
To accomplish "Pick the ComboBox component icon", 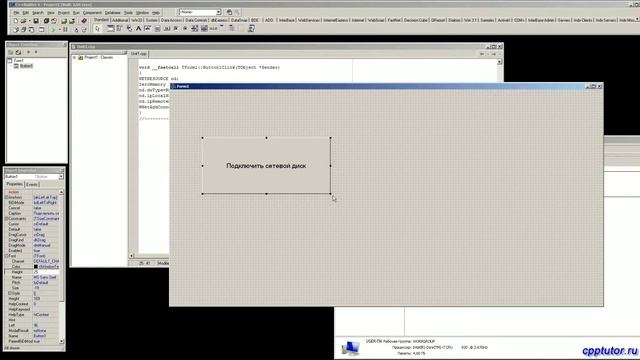I will (204, 29).
